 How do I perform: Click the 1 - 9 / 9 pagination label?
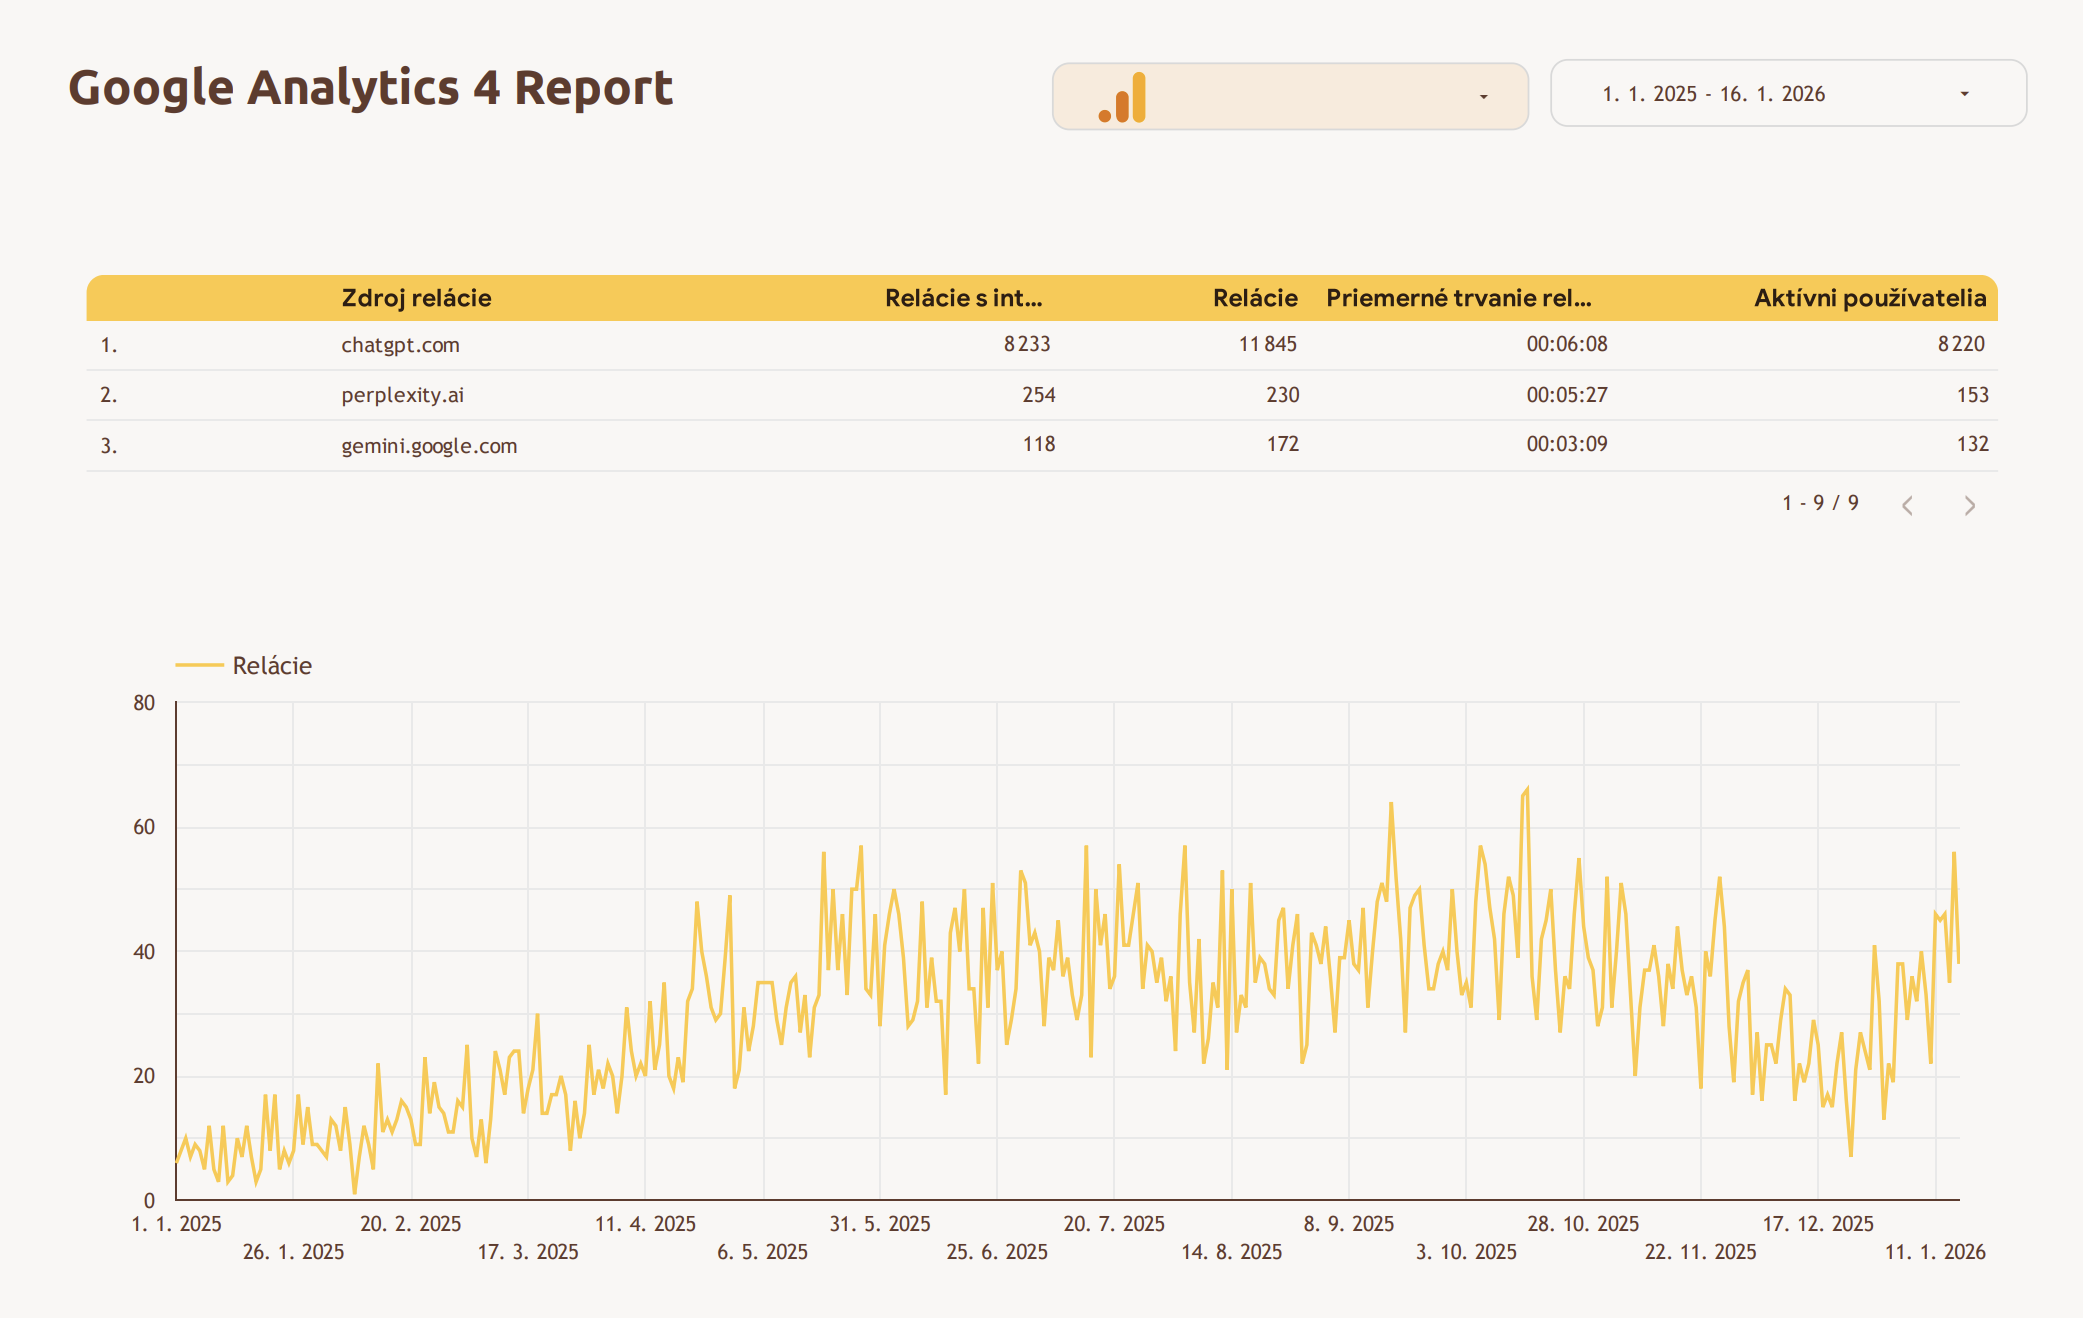coord(1820,503)
